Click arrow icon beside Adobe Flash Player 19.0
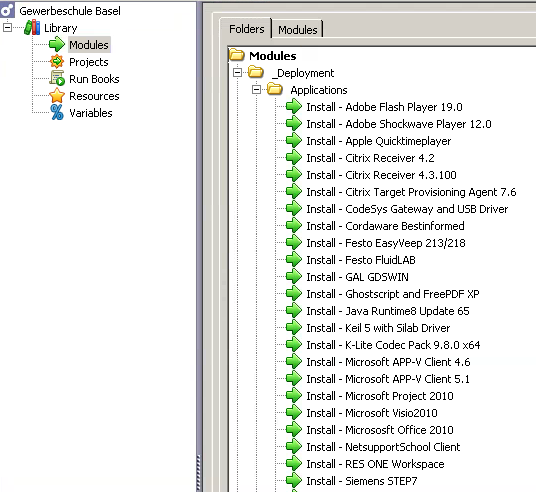Viewport: 536px width, 492px height. (x=294, y=107)
